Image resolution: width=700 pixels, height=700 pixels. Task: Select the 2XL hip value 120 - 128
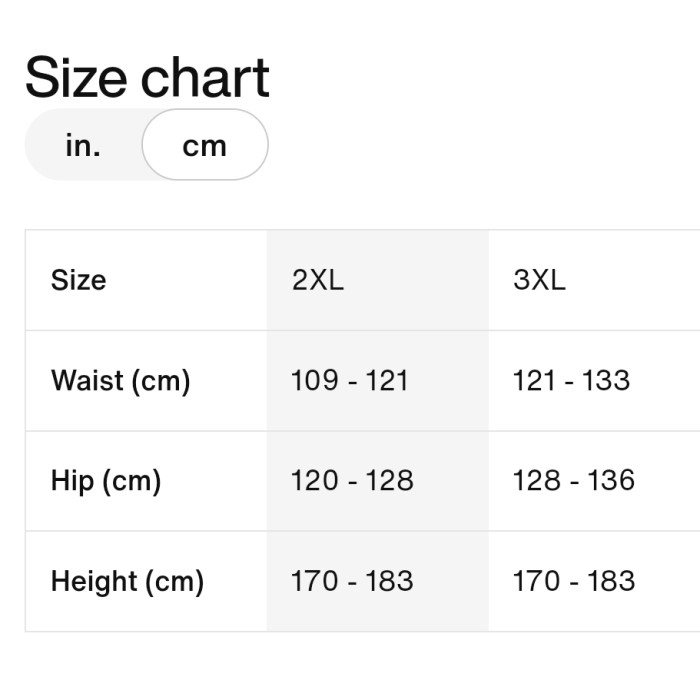tap(352, 480)
